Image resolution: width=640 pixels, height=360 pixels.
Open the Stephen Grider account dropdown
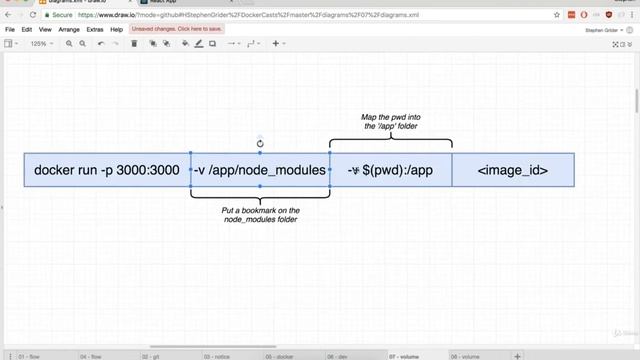(604, 30)
